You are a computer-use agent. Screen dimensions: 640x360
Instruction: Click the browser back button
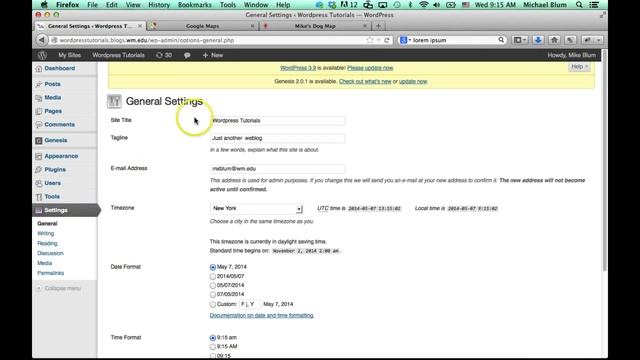pos(42,40)
